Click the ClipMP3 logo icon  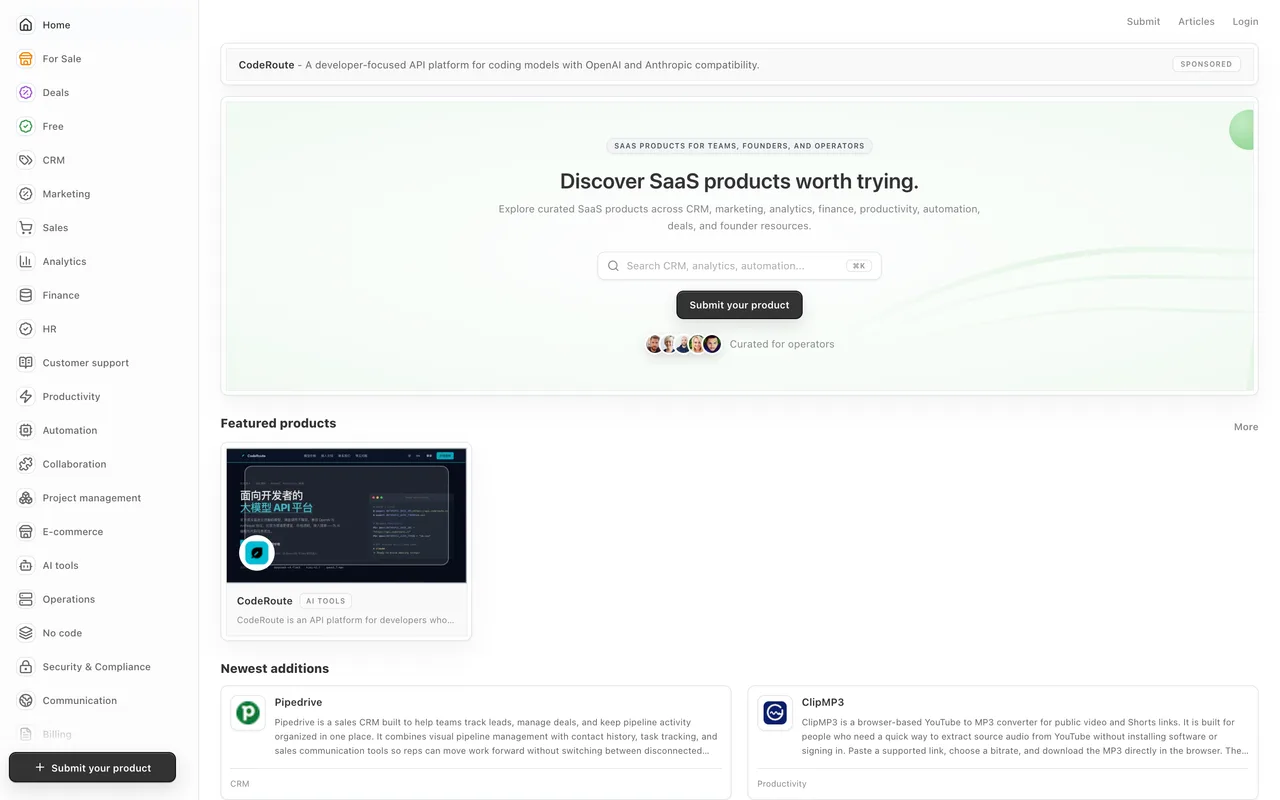pos(775,713)
